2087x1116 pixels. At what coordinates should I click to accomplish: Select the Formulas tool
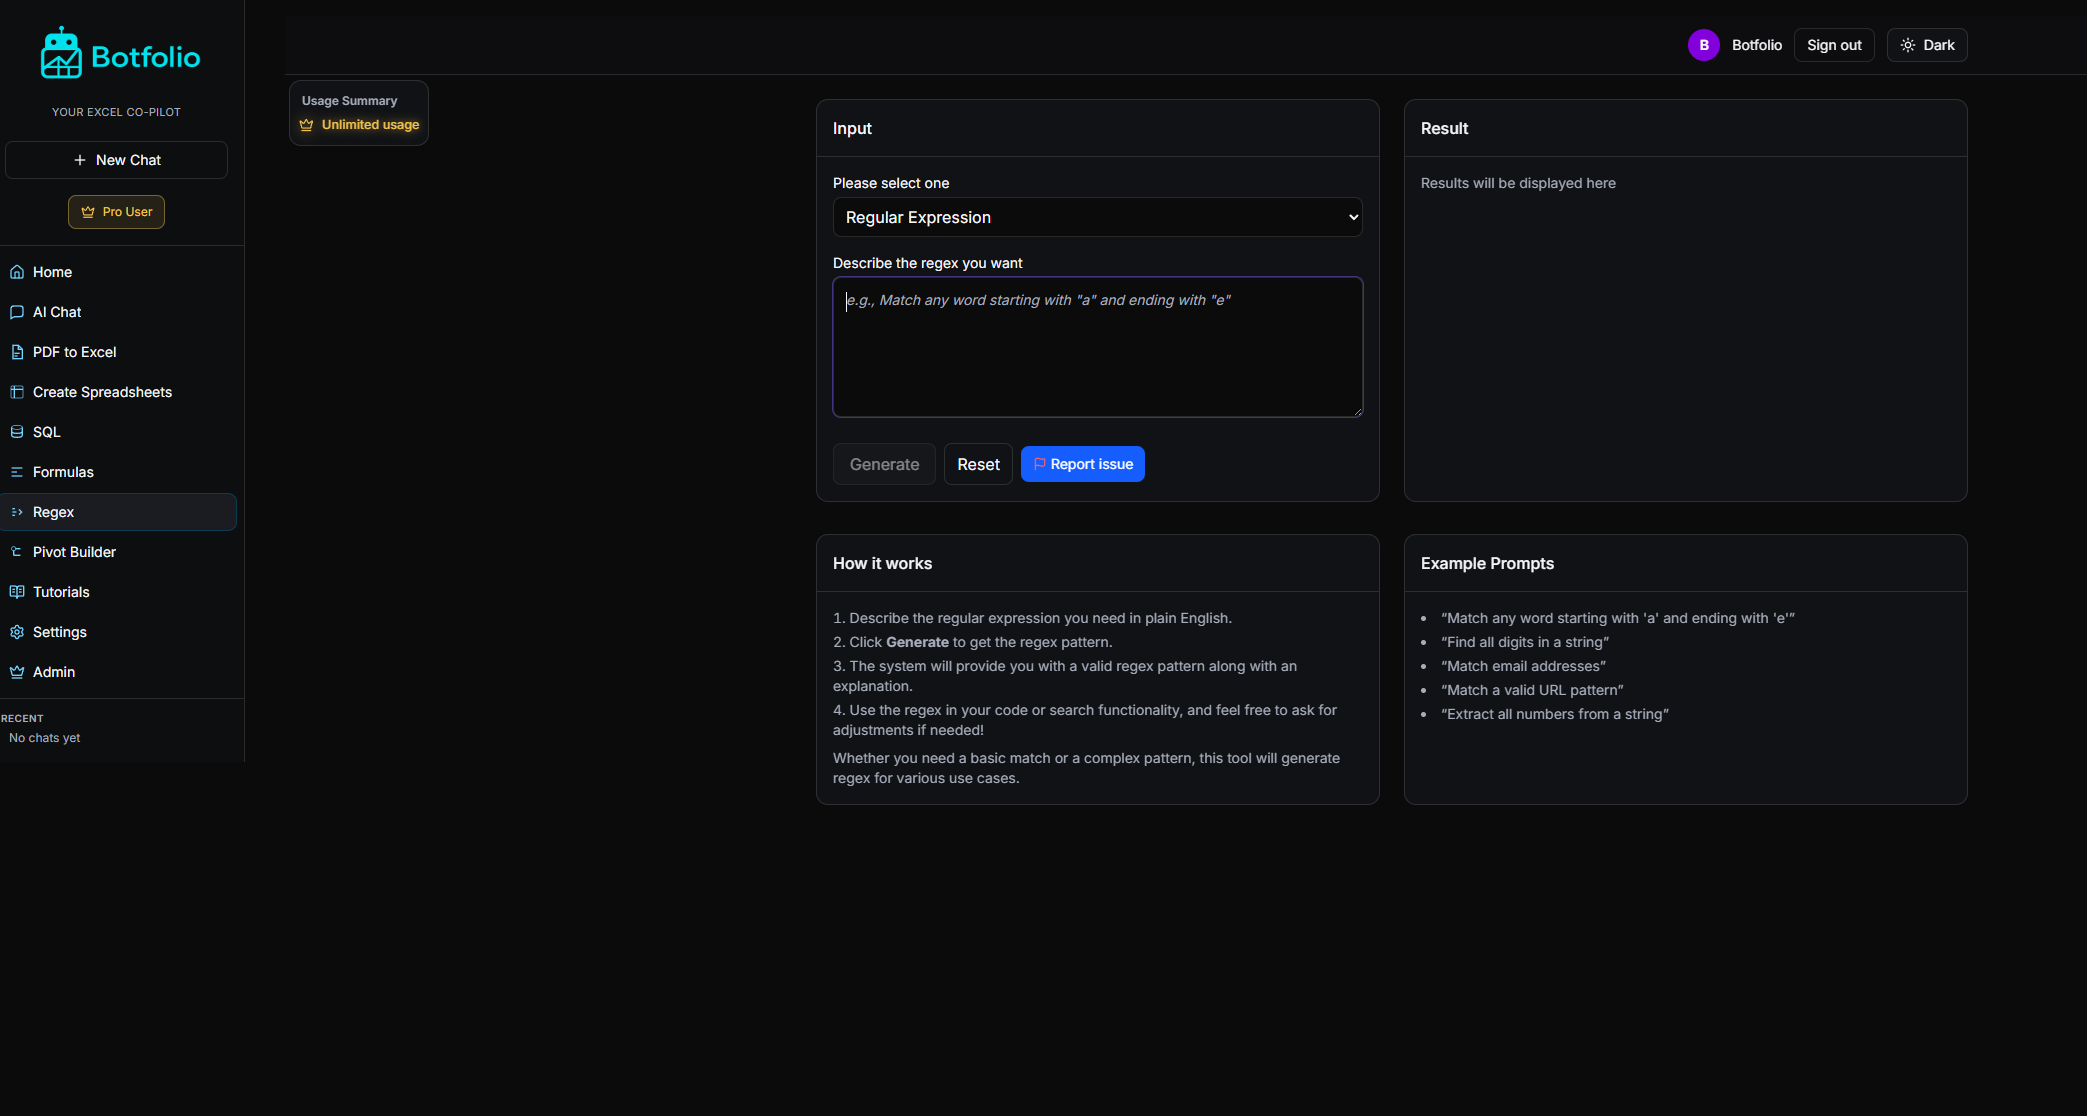(x=63, y=471)
